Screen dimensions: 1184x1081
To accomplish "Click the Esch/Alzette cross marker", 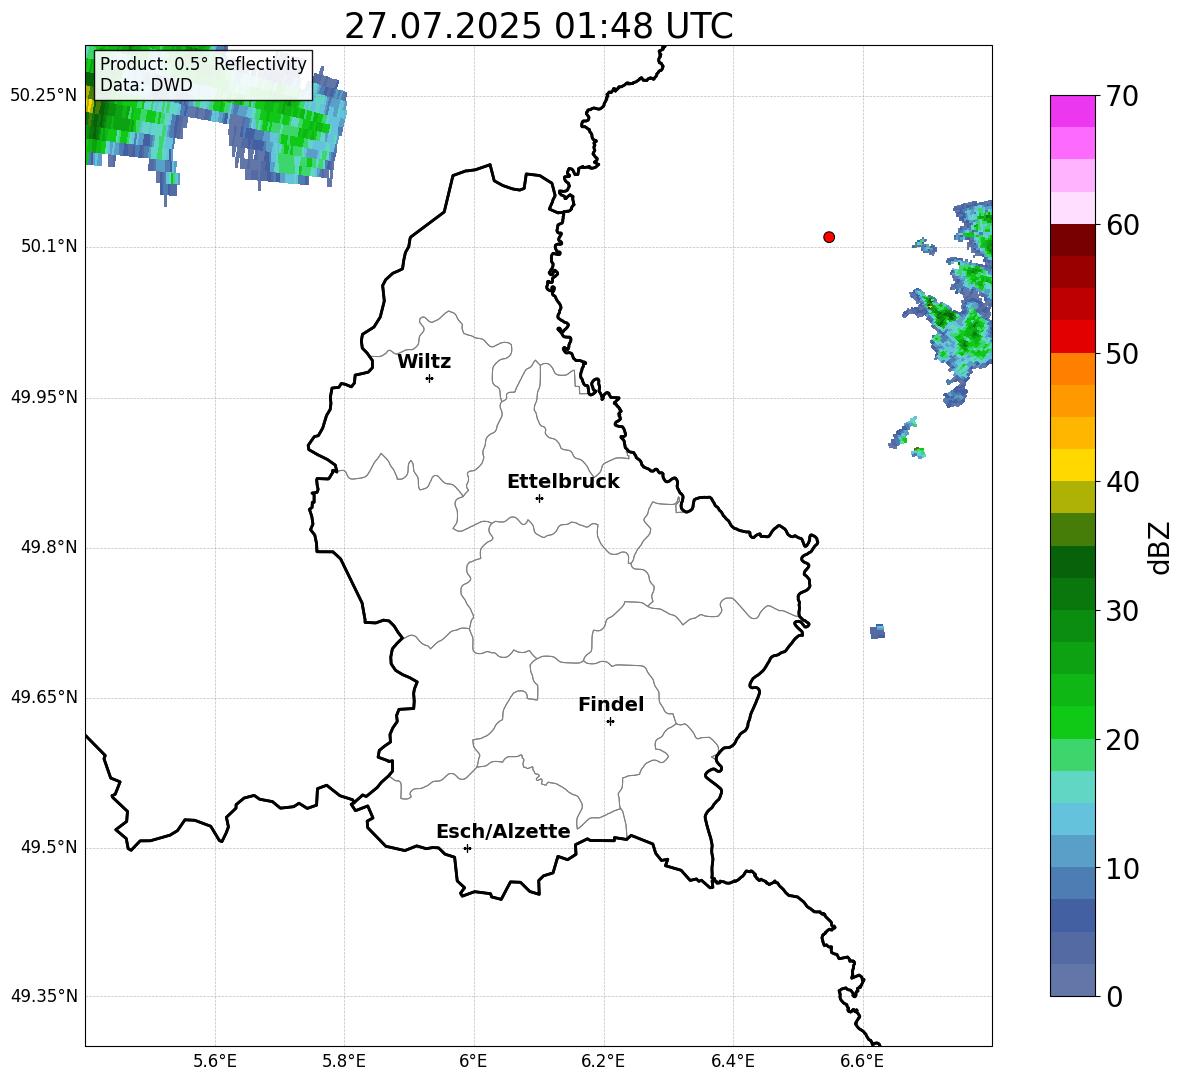I will coord(467,848).
